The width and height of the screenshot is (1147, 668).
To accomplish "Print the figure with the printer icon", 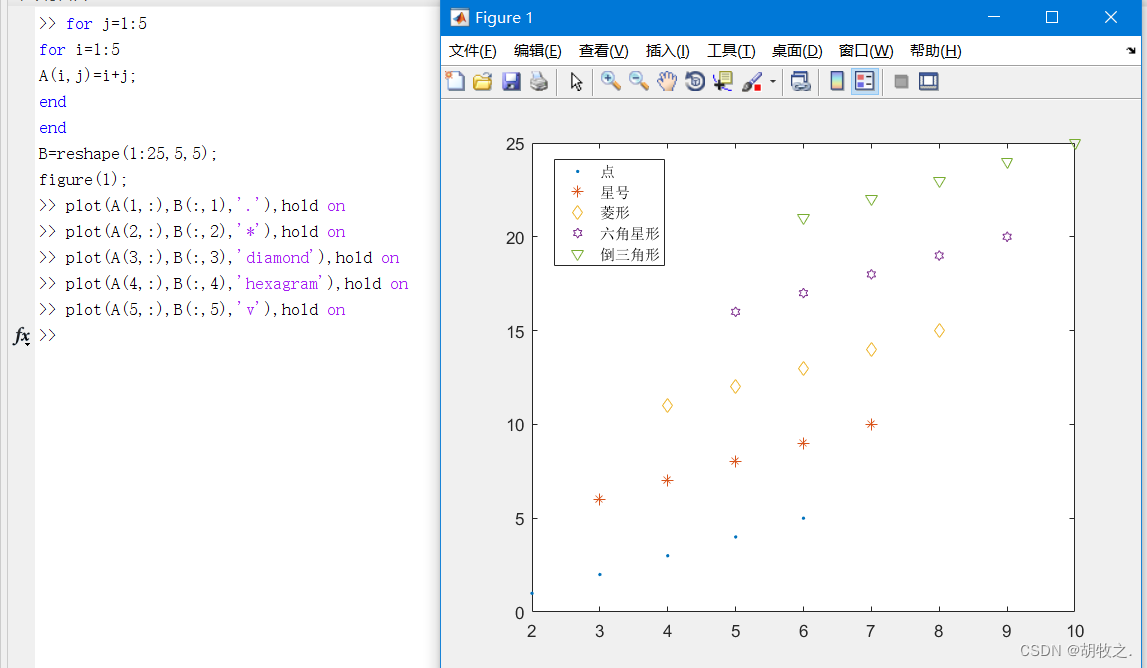I will click(x=539, y=81).
